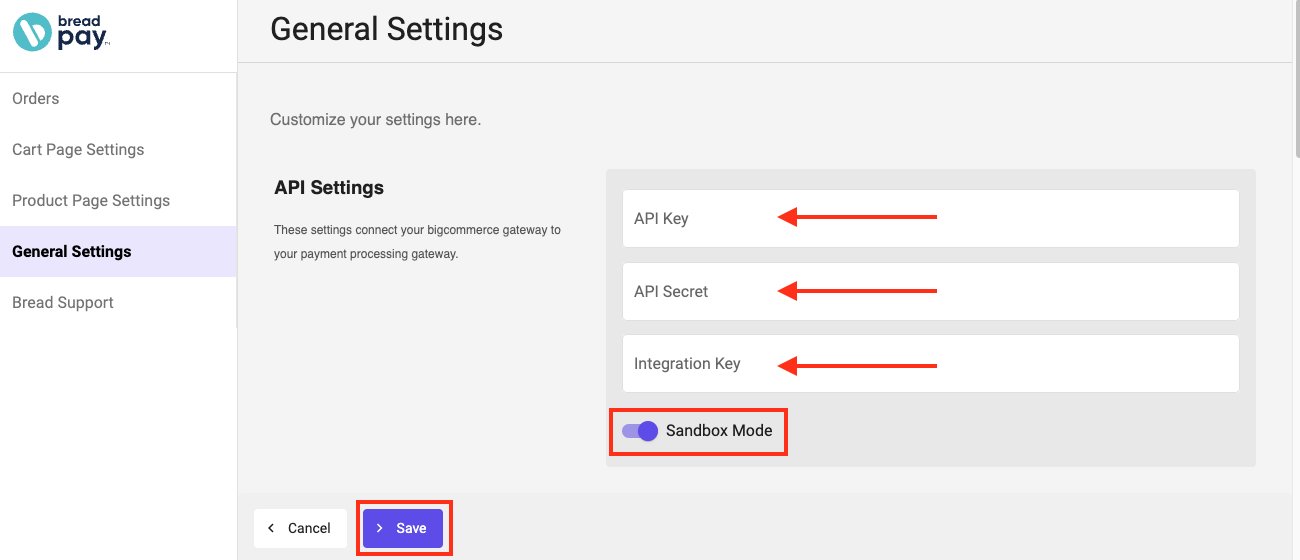The width and height of the screenshot is (1300, 560).
Task: Toggle the Sandbox Mode switch
Action: click(640, 431)
